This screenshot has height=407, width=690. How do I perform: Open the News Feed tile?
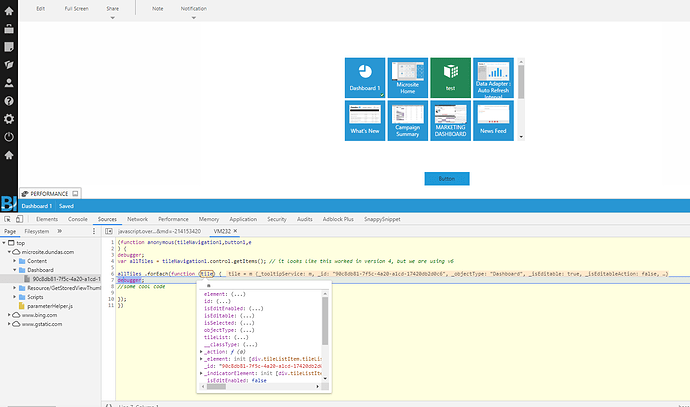pos(493,121)
